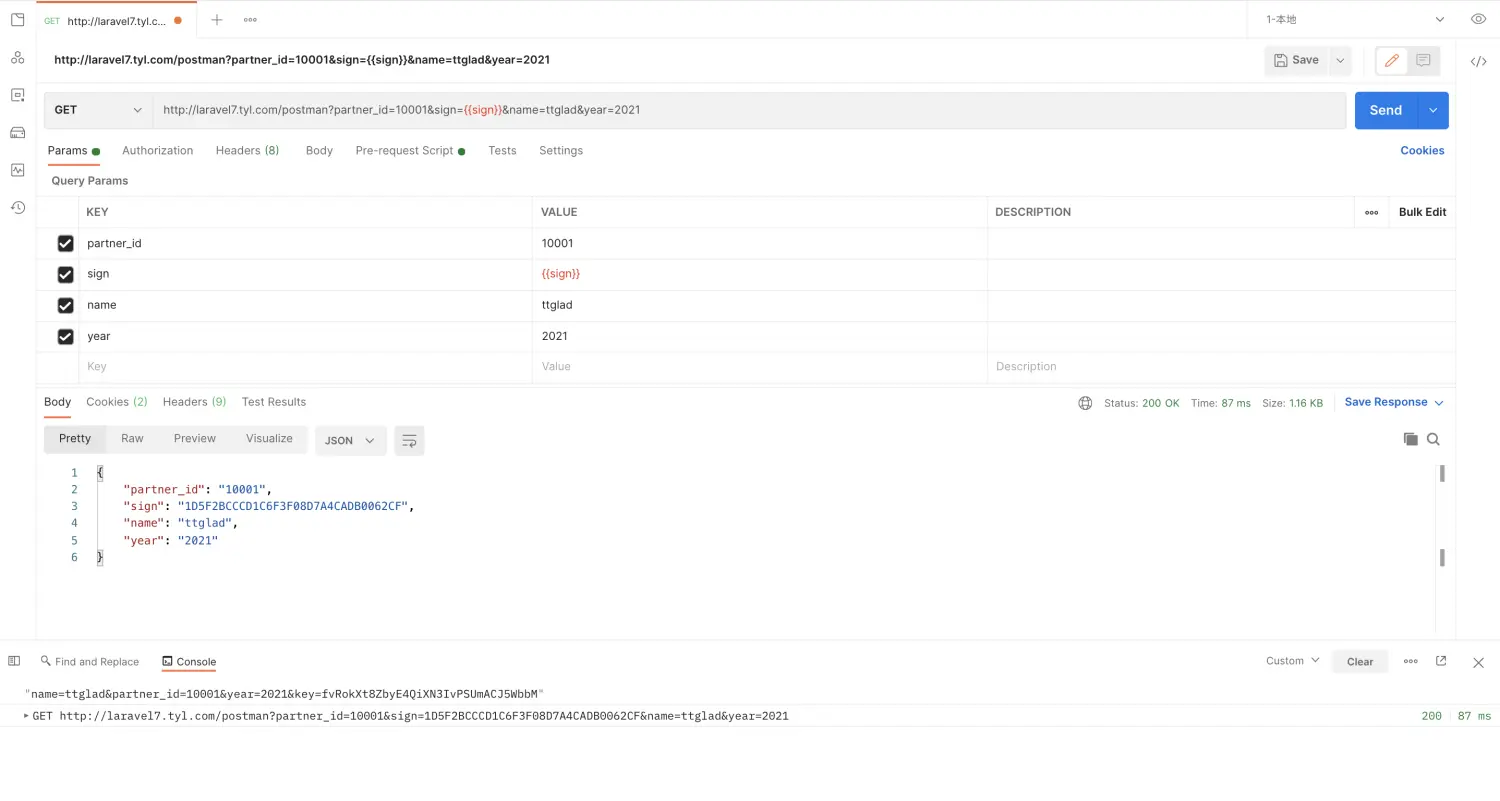The width and height of the screenshot is (1500, 801).
Task: Open the Custom console filter dropdown
Action: (x=1292, y=661)
